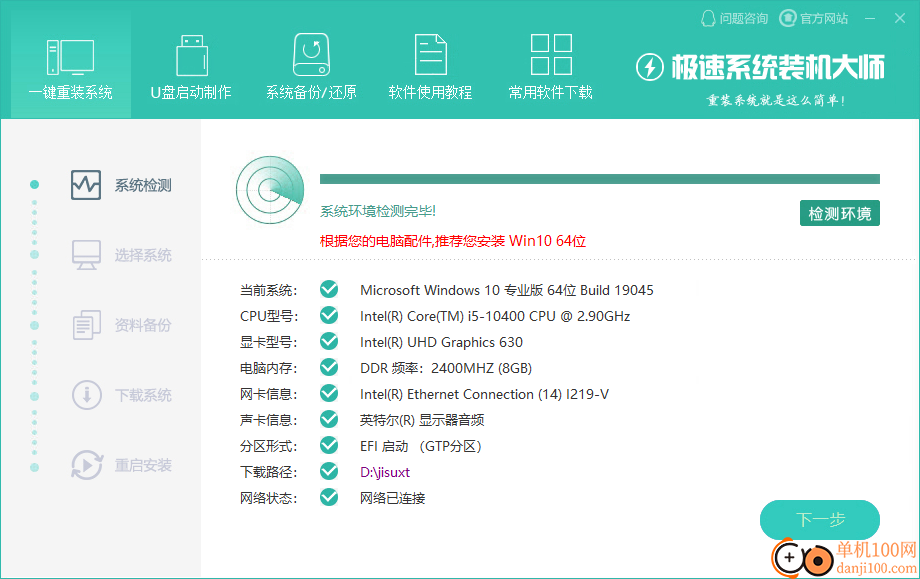Click the radar scan icon
The width and height of the screenshot is (920, 579).
[270, 190]
